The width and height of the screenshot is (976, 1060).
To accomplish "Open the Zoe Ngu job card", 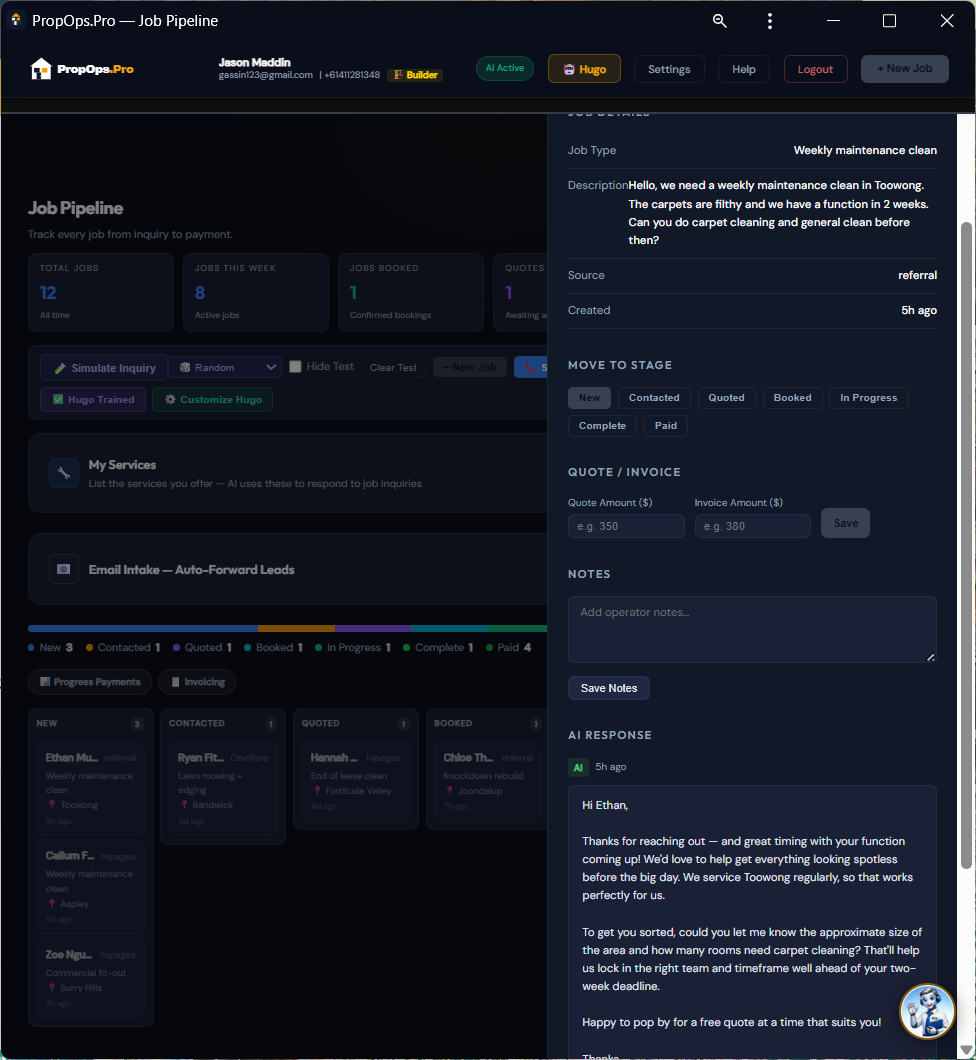I will pos(91,979).
